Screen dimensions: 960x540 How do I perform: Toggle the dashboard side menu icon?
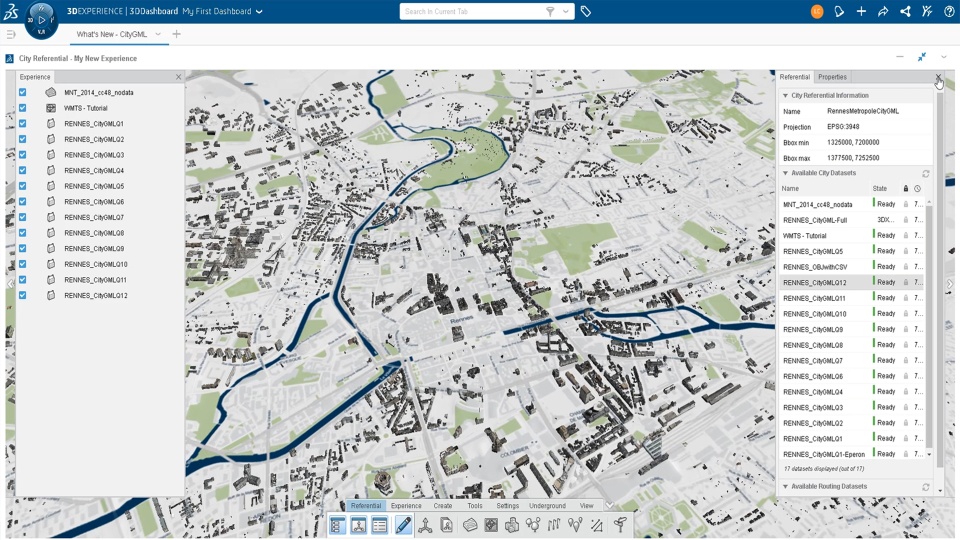pyautogui.click(x=10, y=34)
